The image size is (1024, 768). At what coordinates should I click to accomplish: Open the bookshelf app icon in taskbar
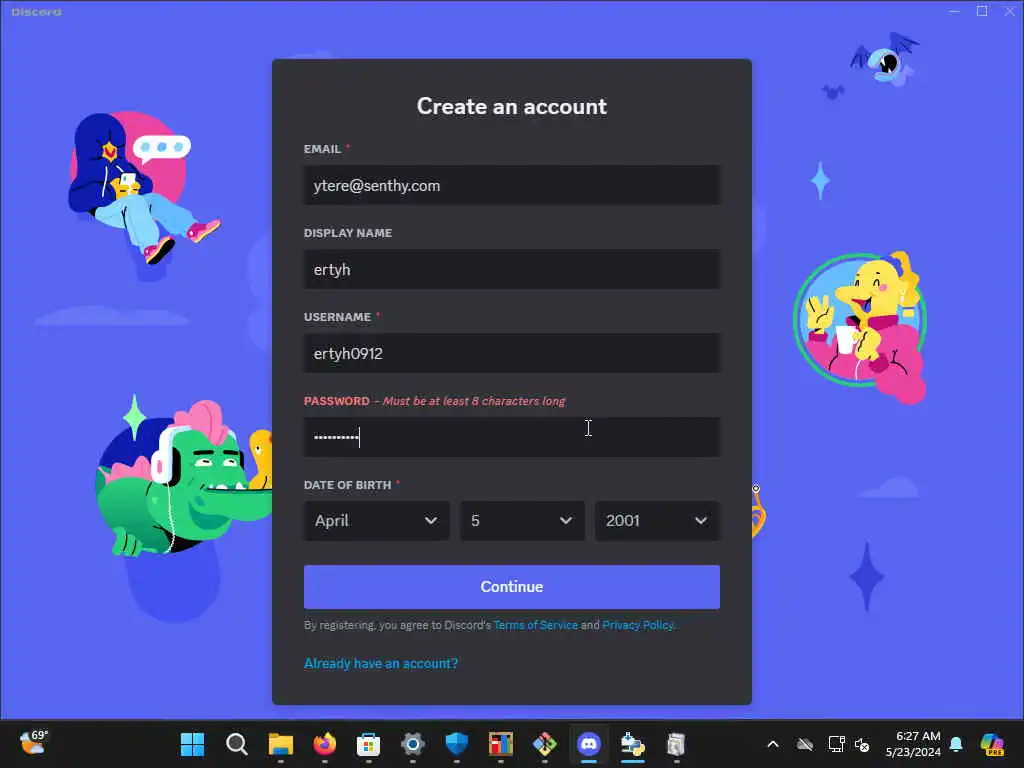click(x=501, y=744)
